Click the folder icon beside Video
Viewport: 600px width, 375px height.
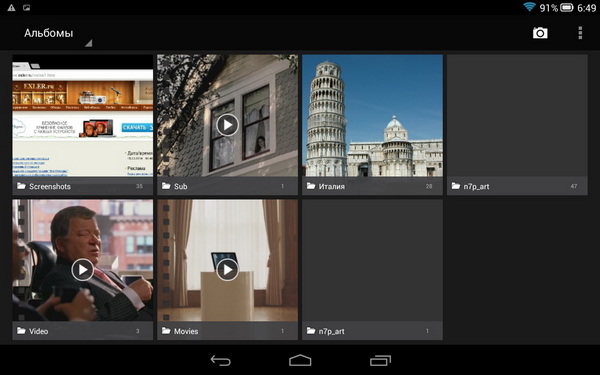(21, 331)
